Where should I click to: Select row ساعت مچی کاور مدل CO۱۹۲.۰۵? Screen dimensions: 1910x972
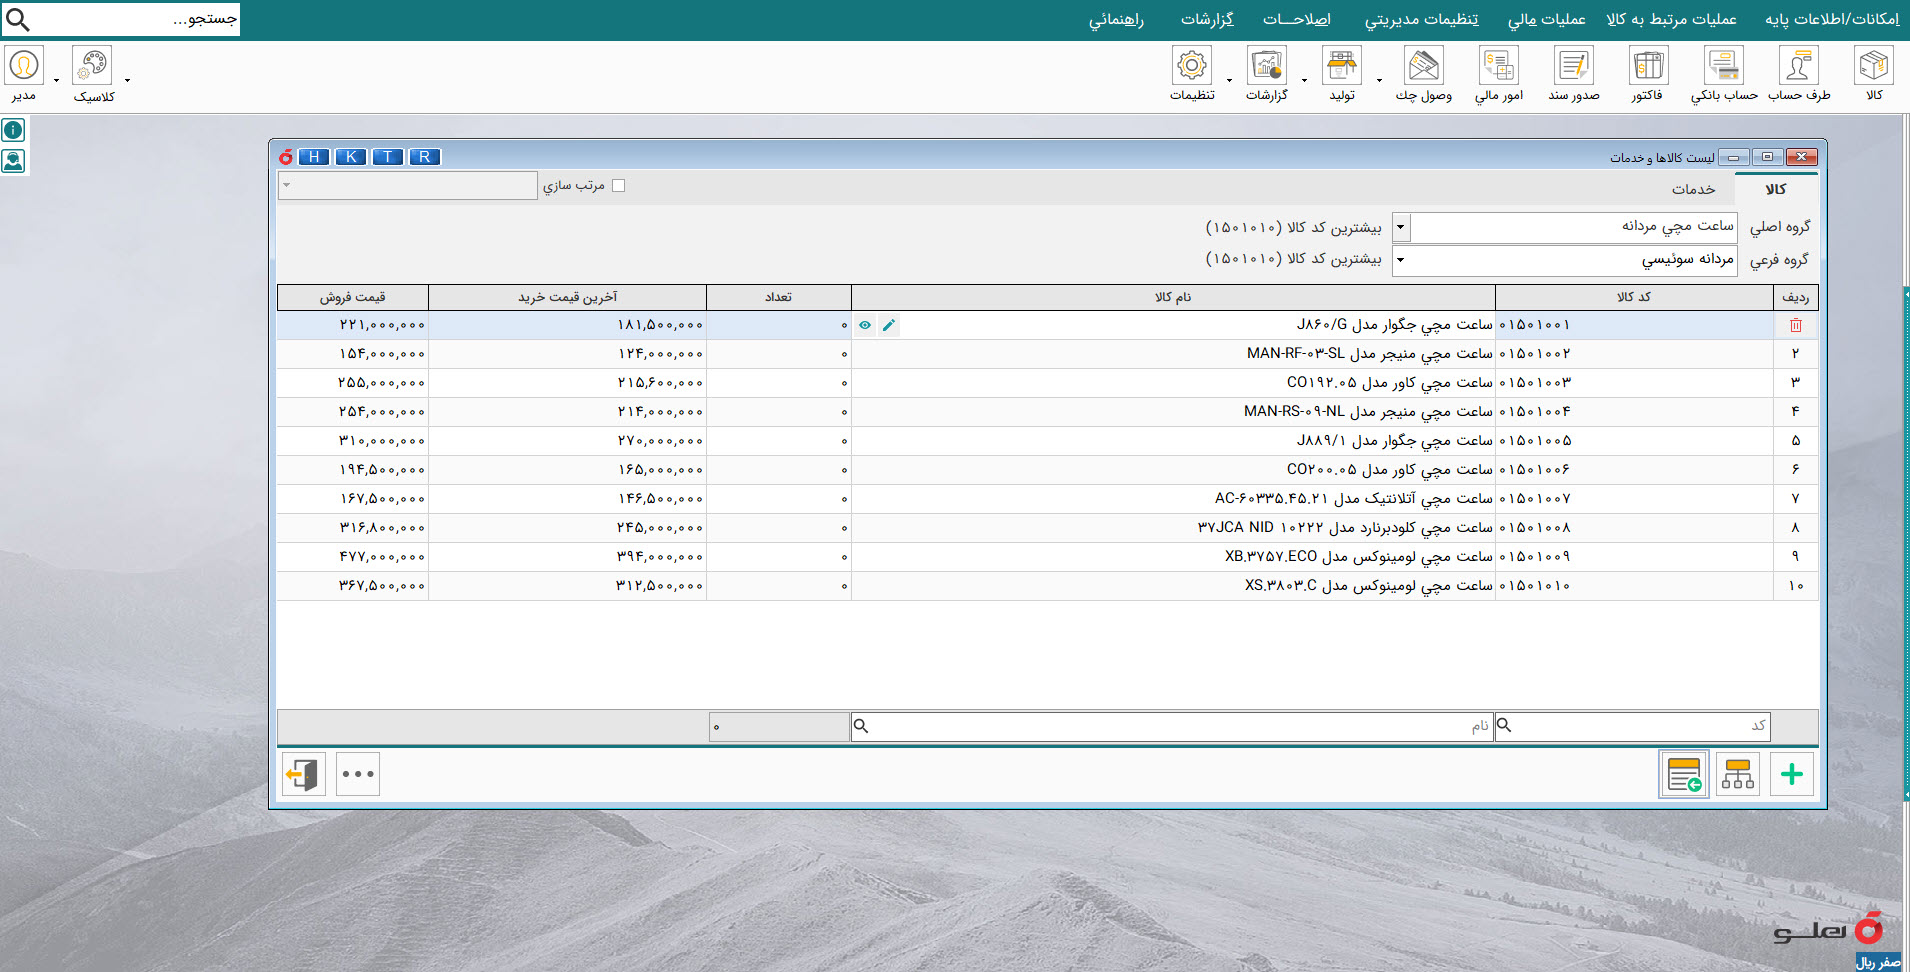[1047, 383]
